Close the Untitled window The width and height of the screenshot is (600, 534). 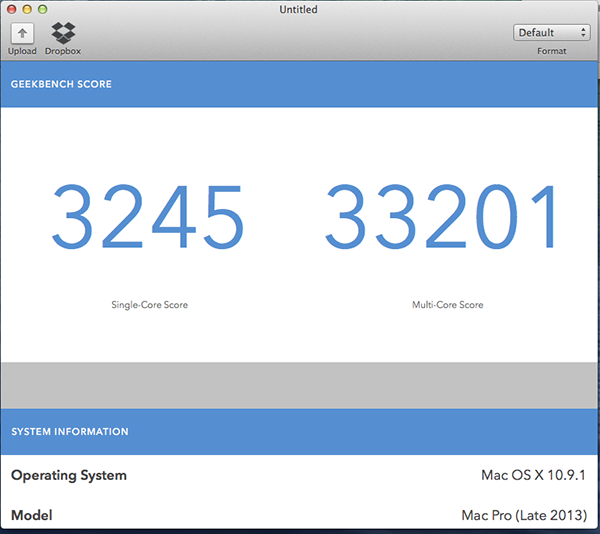tap(11, 9)
